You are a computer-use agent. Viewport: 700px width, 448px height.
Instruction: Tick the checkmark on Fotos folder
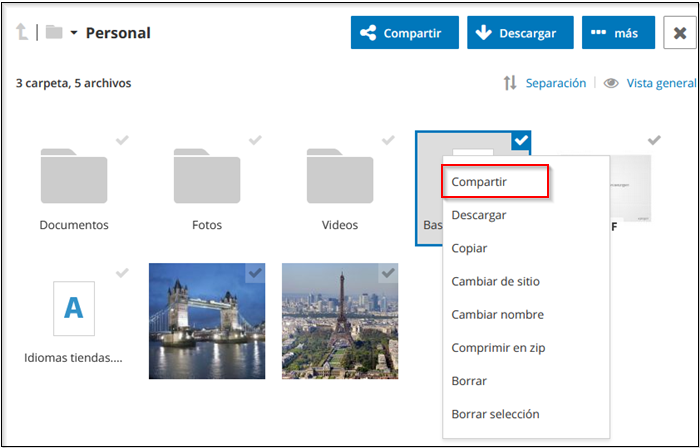coord(255,140)
